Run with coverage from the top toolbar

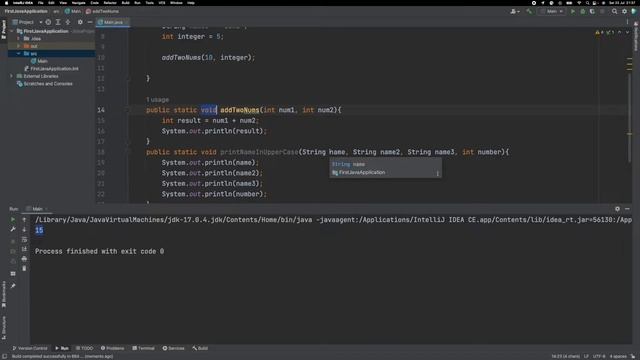[x=592, y=11]
